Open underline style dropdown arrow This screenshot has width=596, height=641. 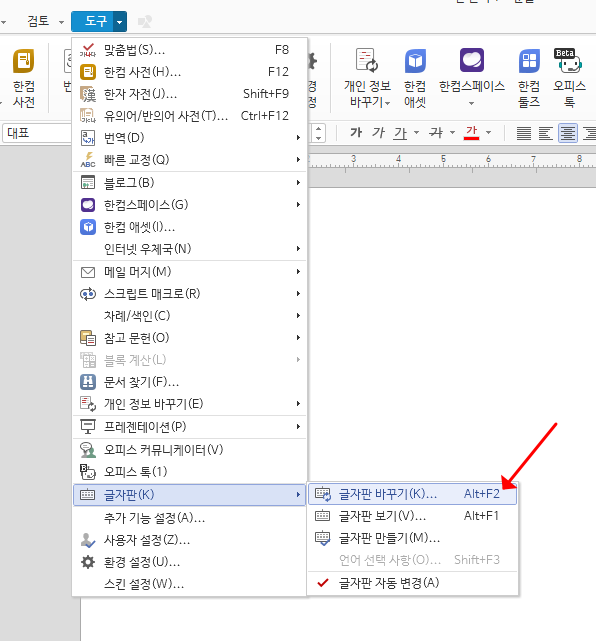[x=417, y=132]
